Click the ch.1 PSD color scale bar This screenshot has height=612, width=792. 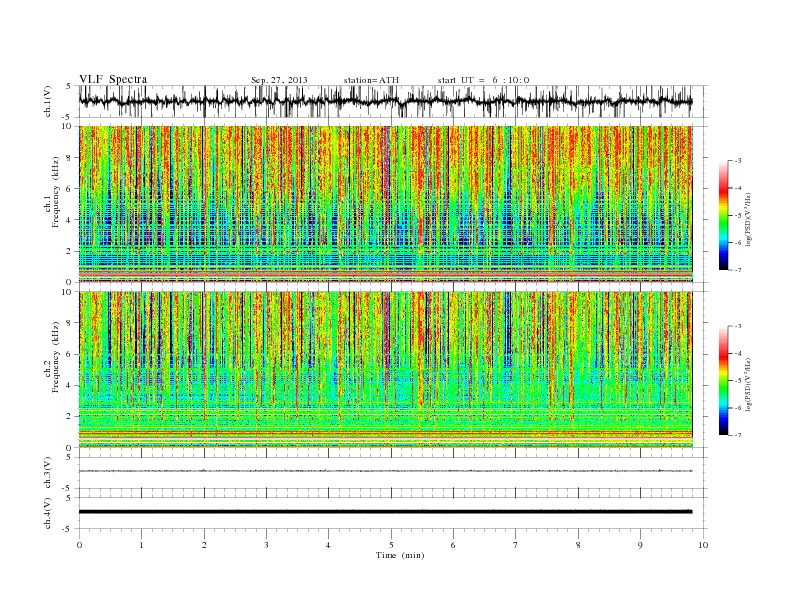coord(723,215)
